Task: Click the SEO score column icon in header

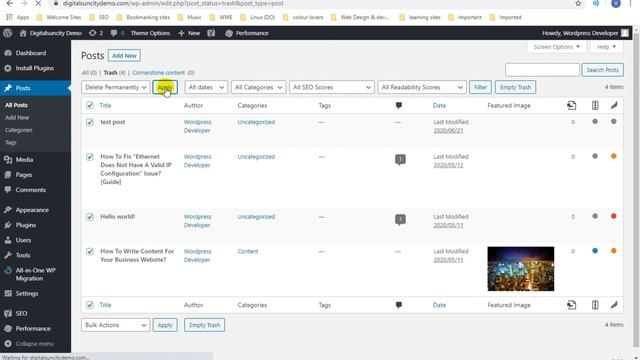Action: pos(595,105)
